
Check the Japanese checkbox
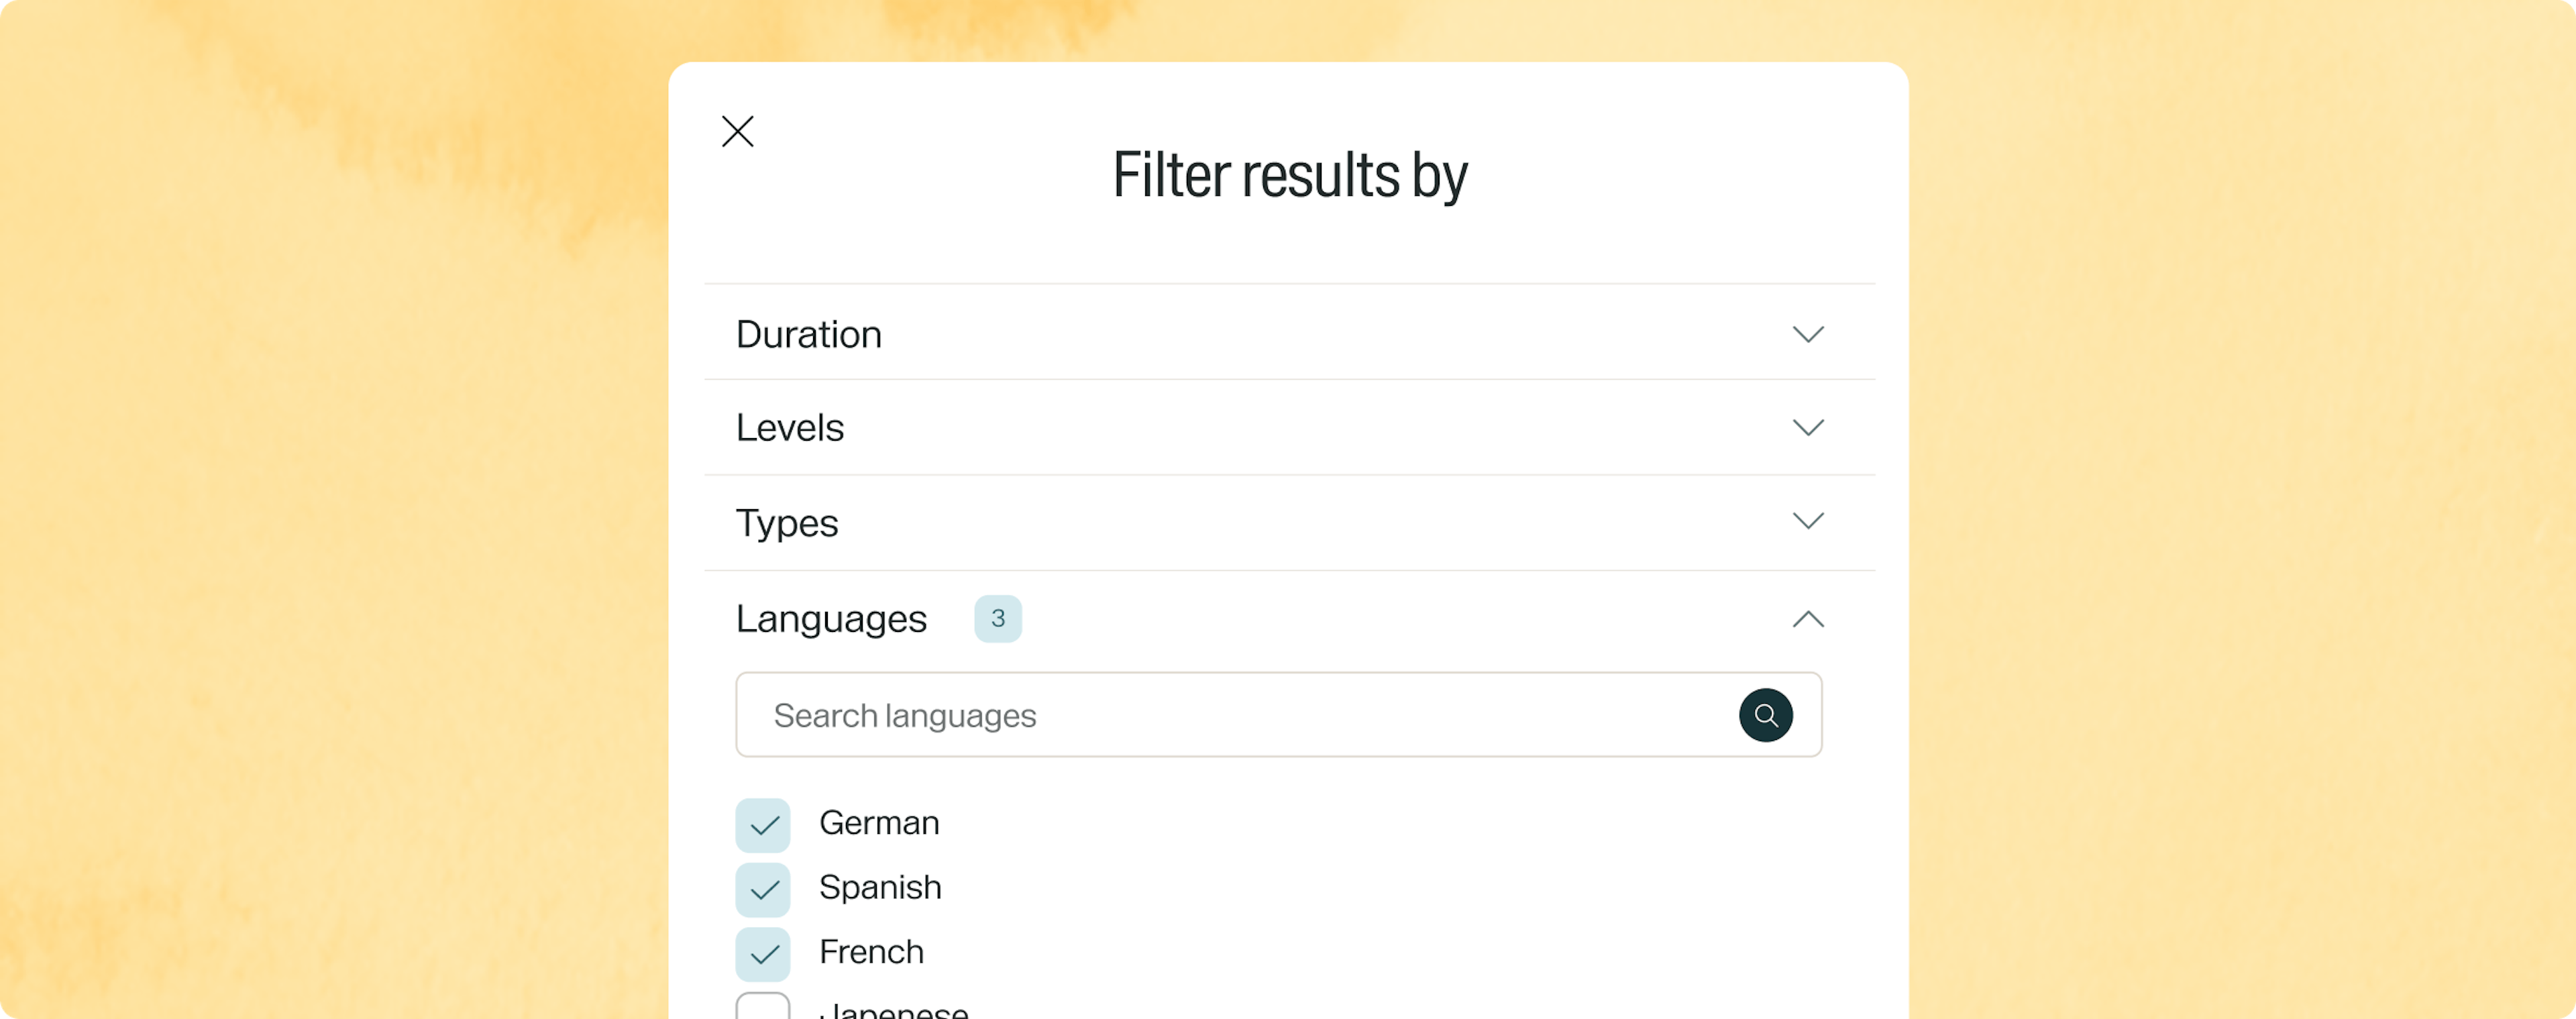click(763, 1006)
